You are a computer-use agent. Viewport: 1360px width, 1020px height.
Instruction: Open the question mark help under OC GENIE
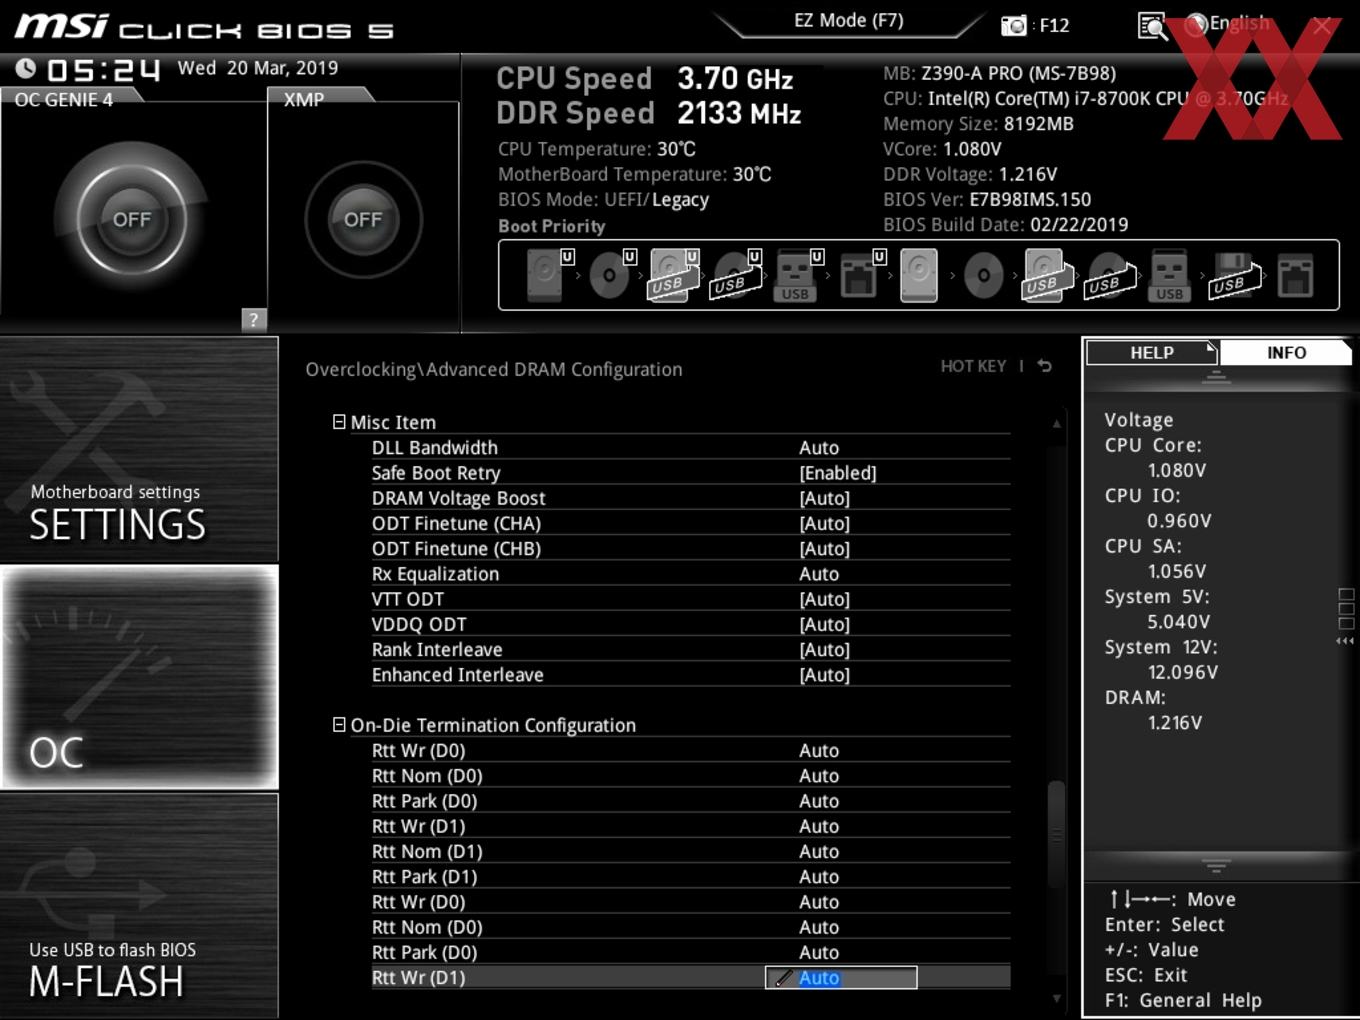pos(254,319)
